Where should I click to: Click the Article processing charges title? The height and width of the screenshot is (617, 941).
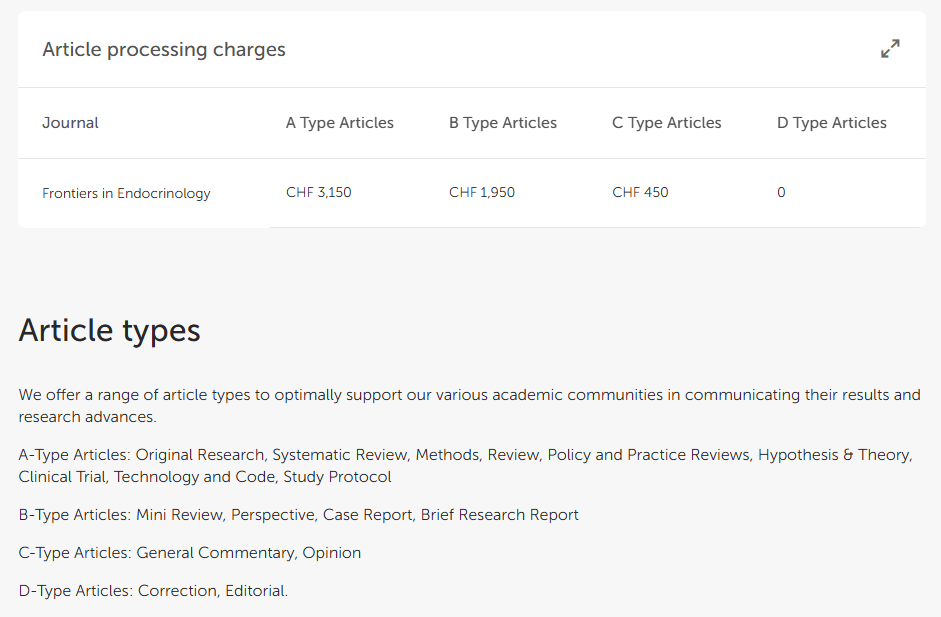point(164,49)
